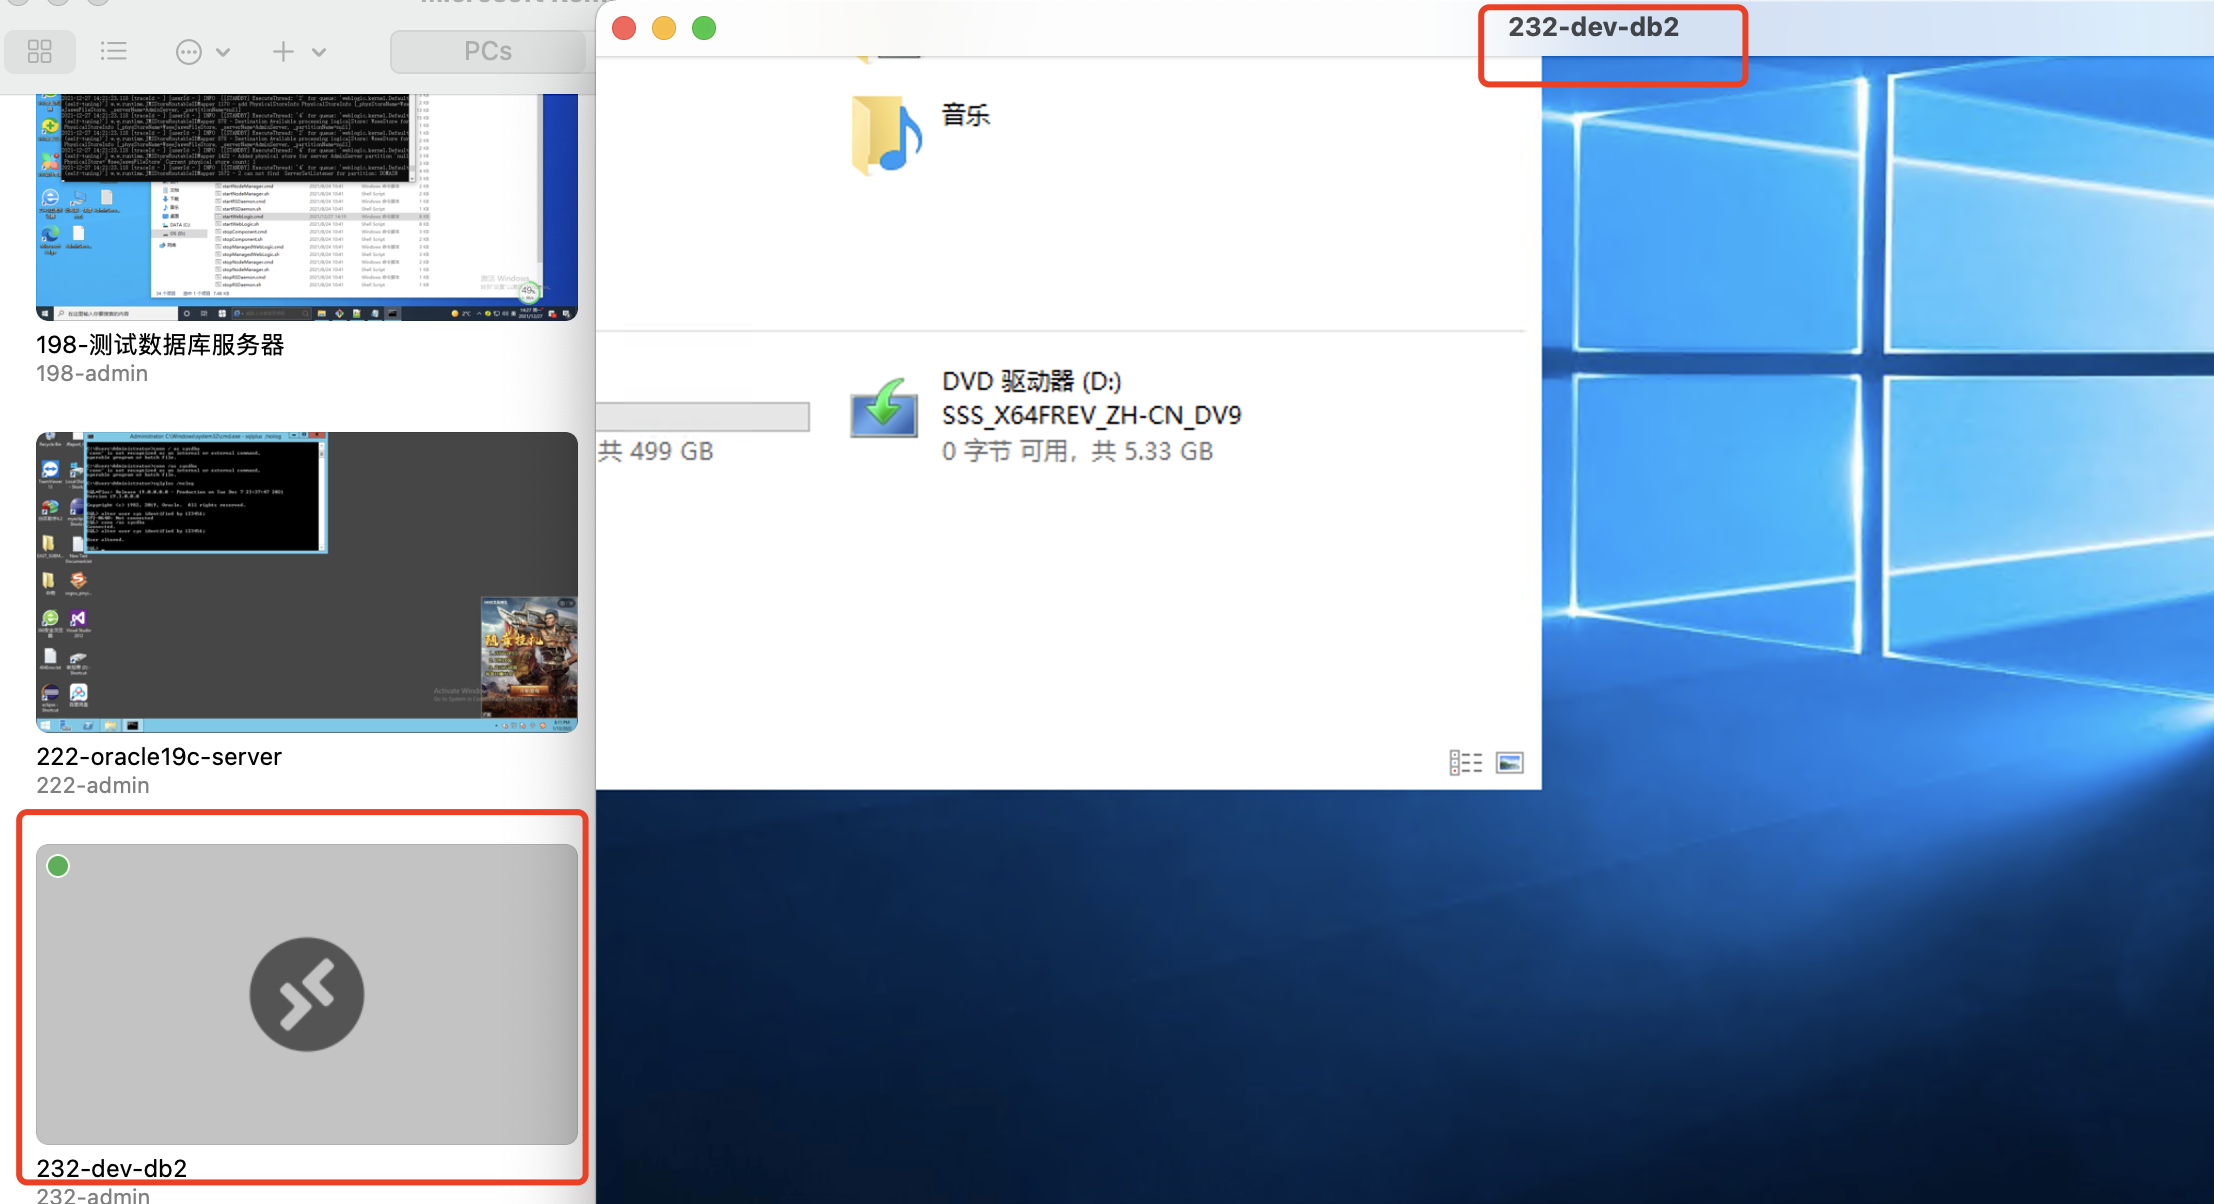Switch Explorer to large icons view
The image size is (2214, 1204).
pyautogui.click(x=1509, y=763)
